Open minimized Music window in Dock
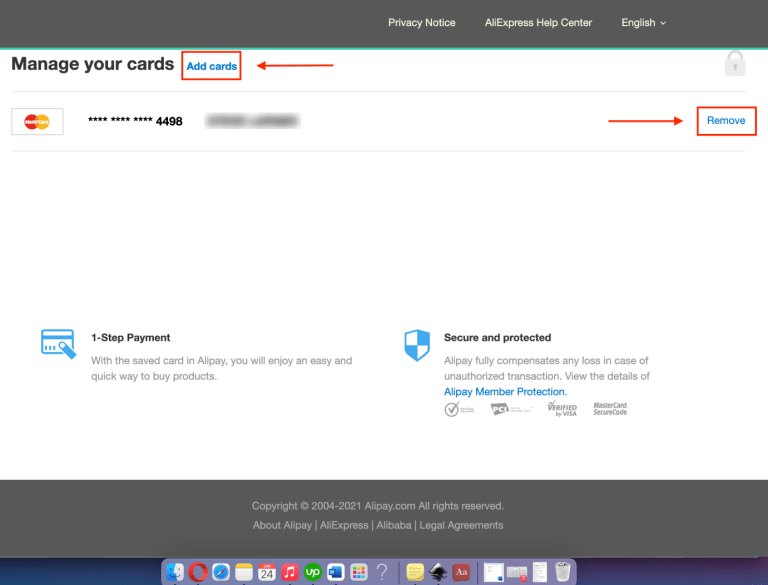The width and height of the screenshot is (768, 585). coord(517,572)
